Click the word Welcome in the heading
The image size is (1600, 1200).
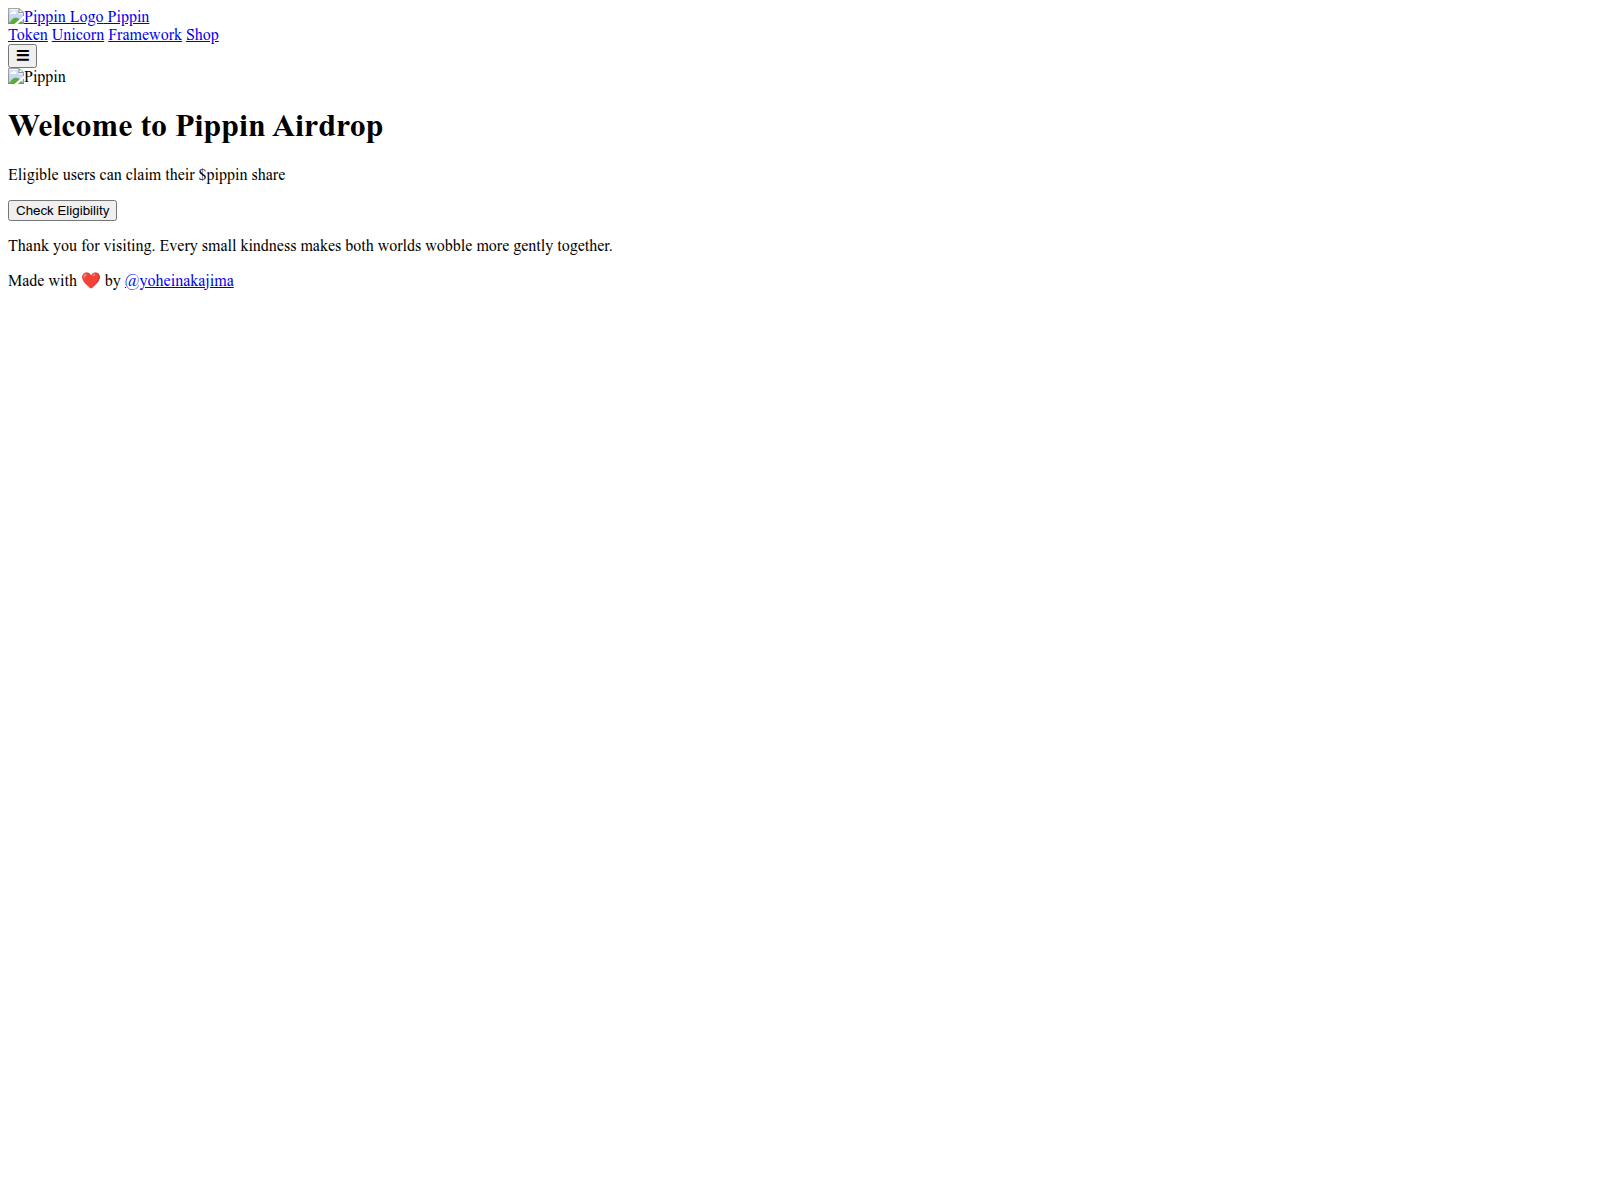(70, 126)
